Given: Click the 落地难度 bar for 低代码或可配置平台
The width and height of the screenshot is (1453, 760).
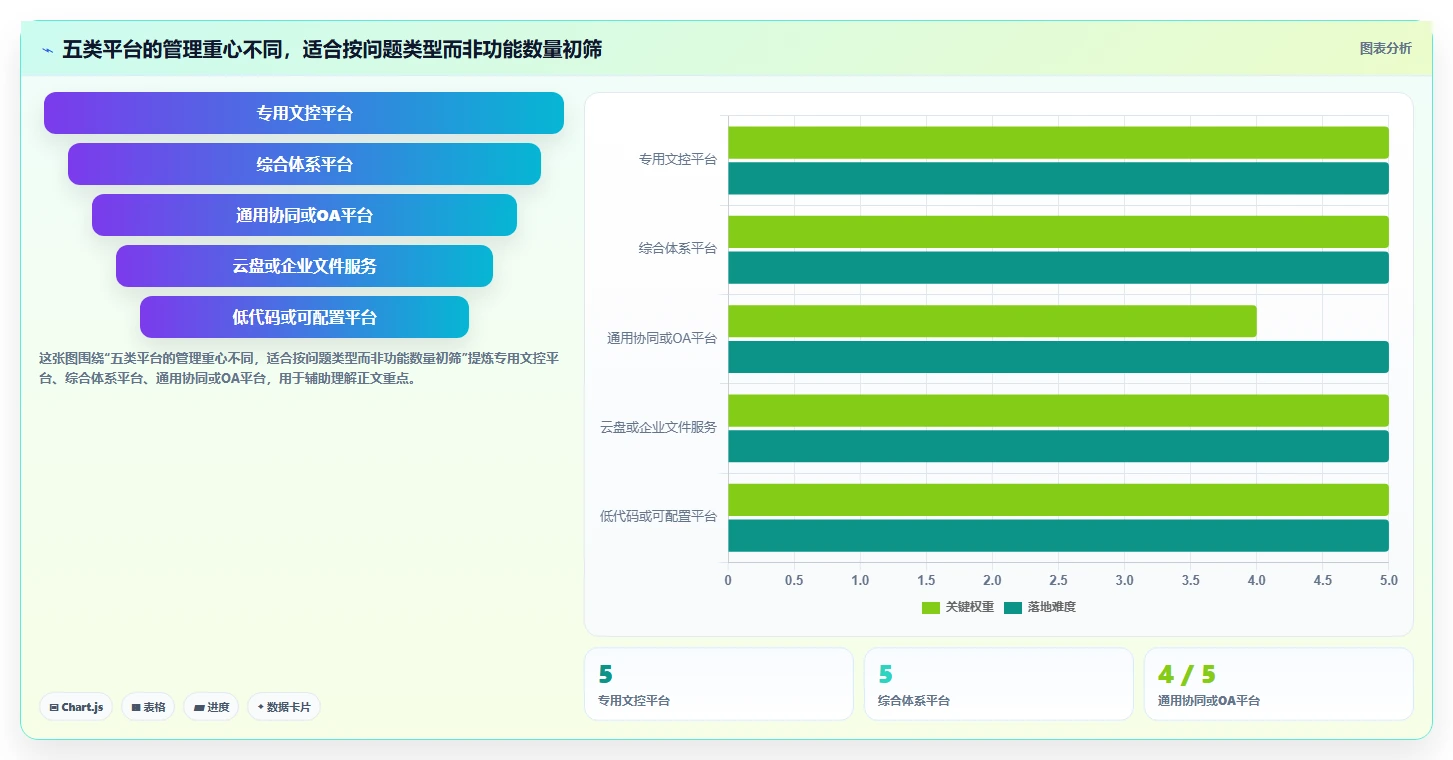Looking at the screenshot, I should [1058, 535].
